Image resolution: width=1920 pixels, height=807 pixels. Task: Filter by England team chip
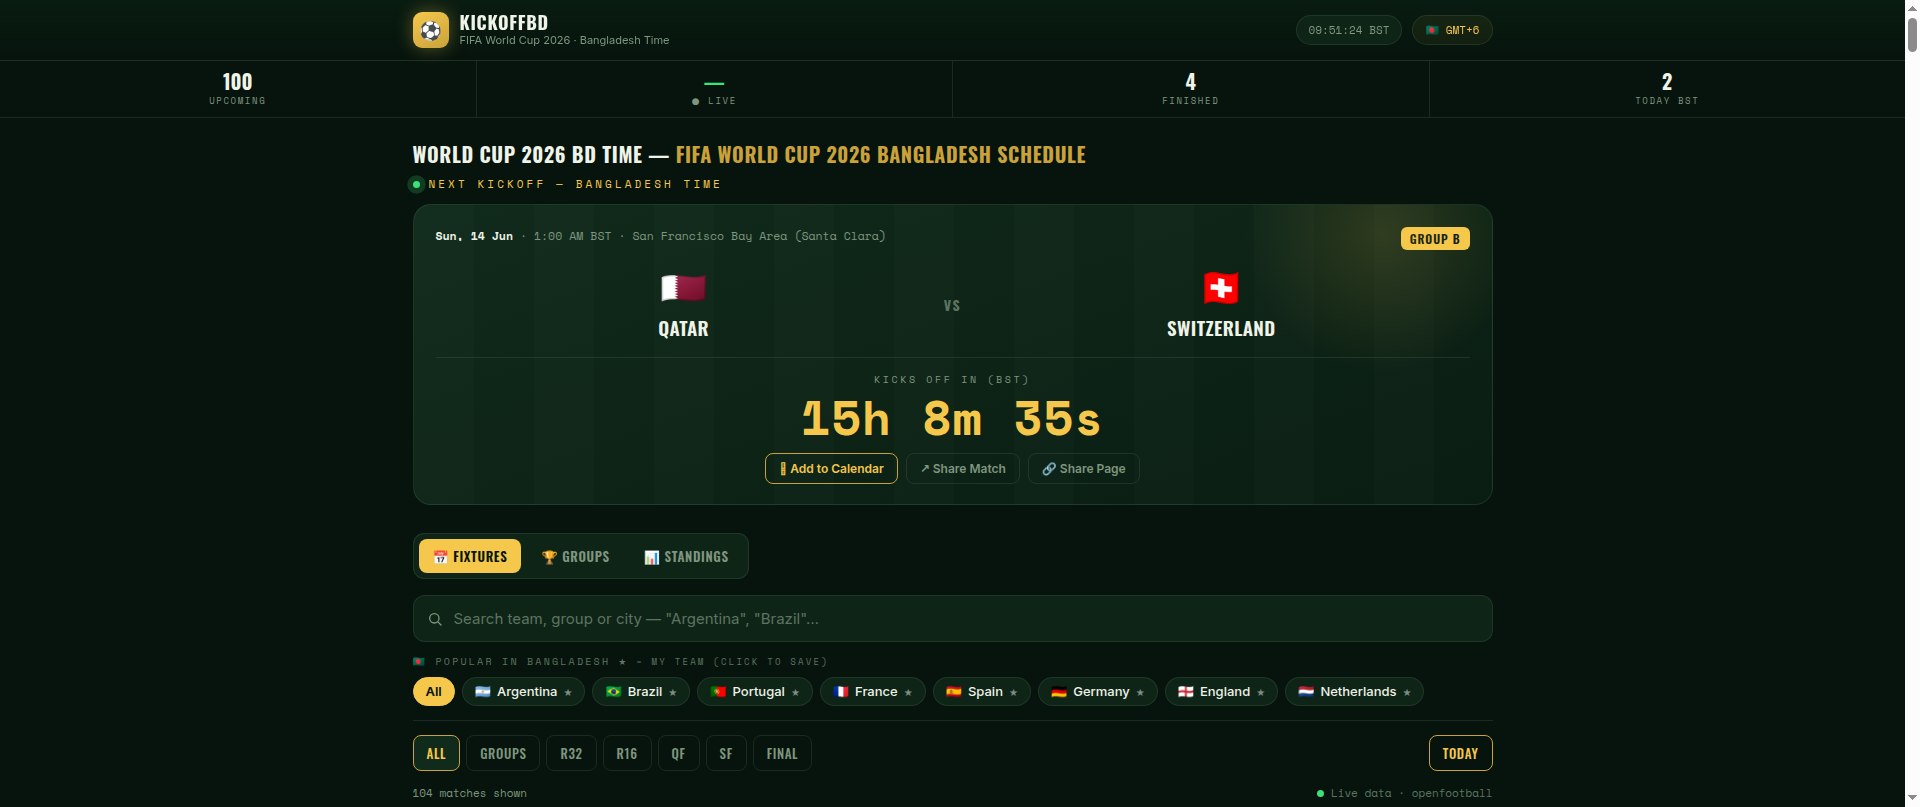(1221, 692)
